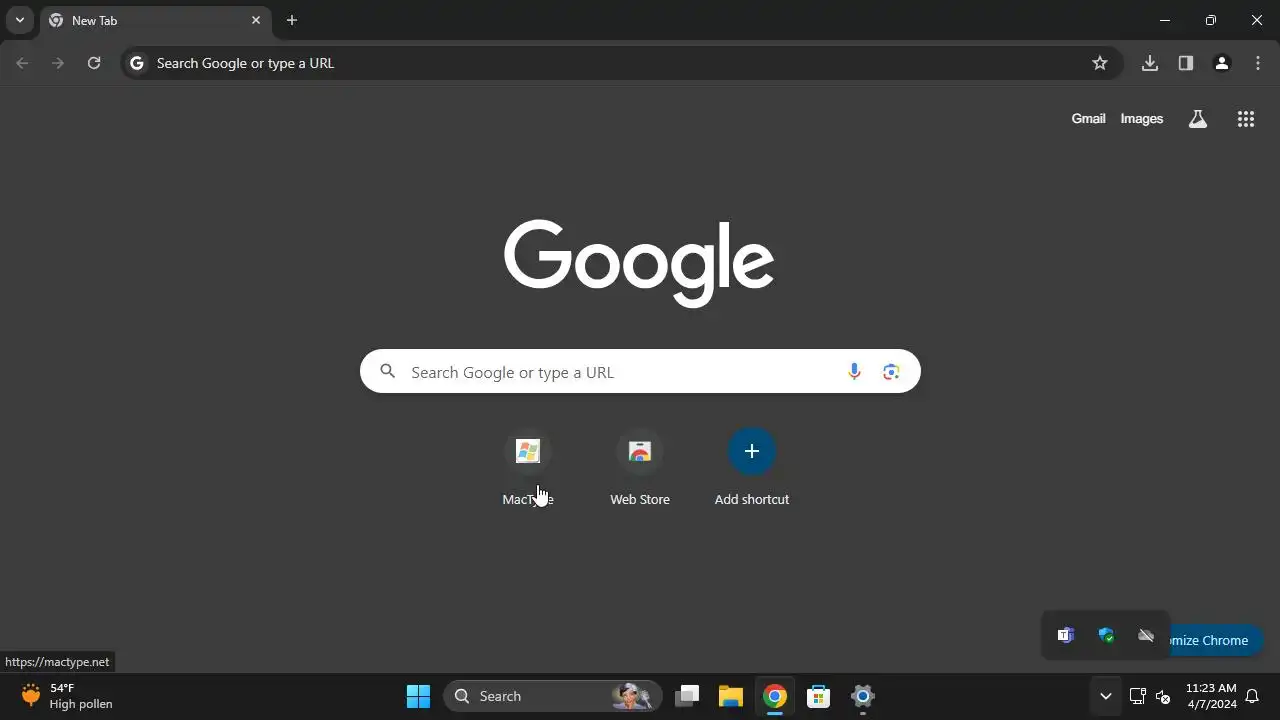
Task: Click the Google search box
Action: [x=640, y=371]
